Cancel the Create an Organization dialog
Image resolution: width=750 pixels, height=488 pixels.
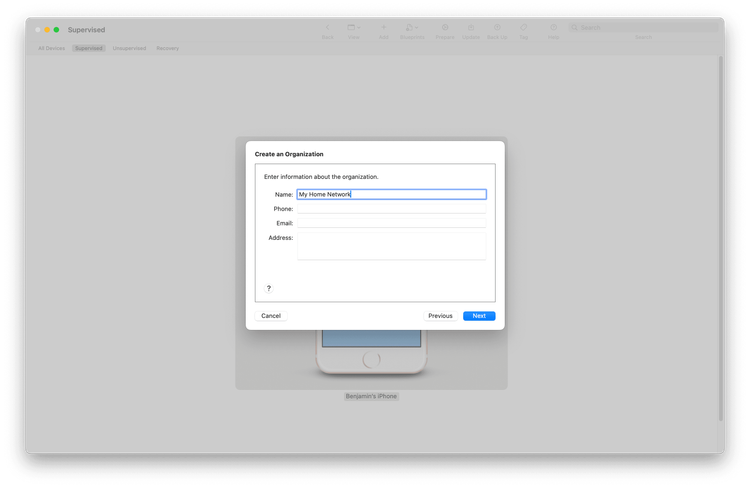click(271, 316)
